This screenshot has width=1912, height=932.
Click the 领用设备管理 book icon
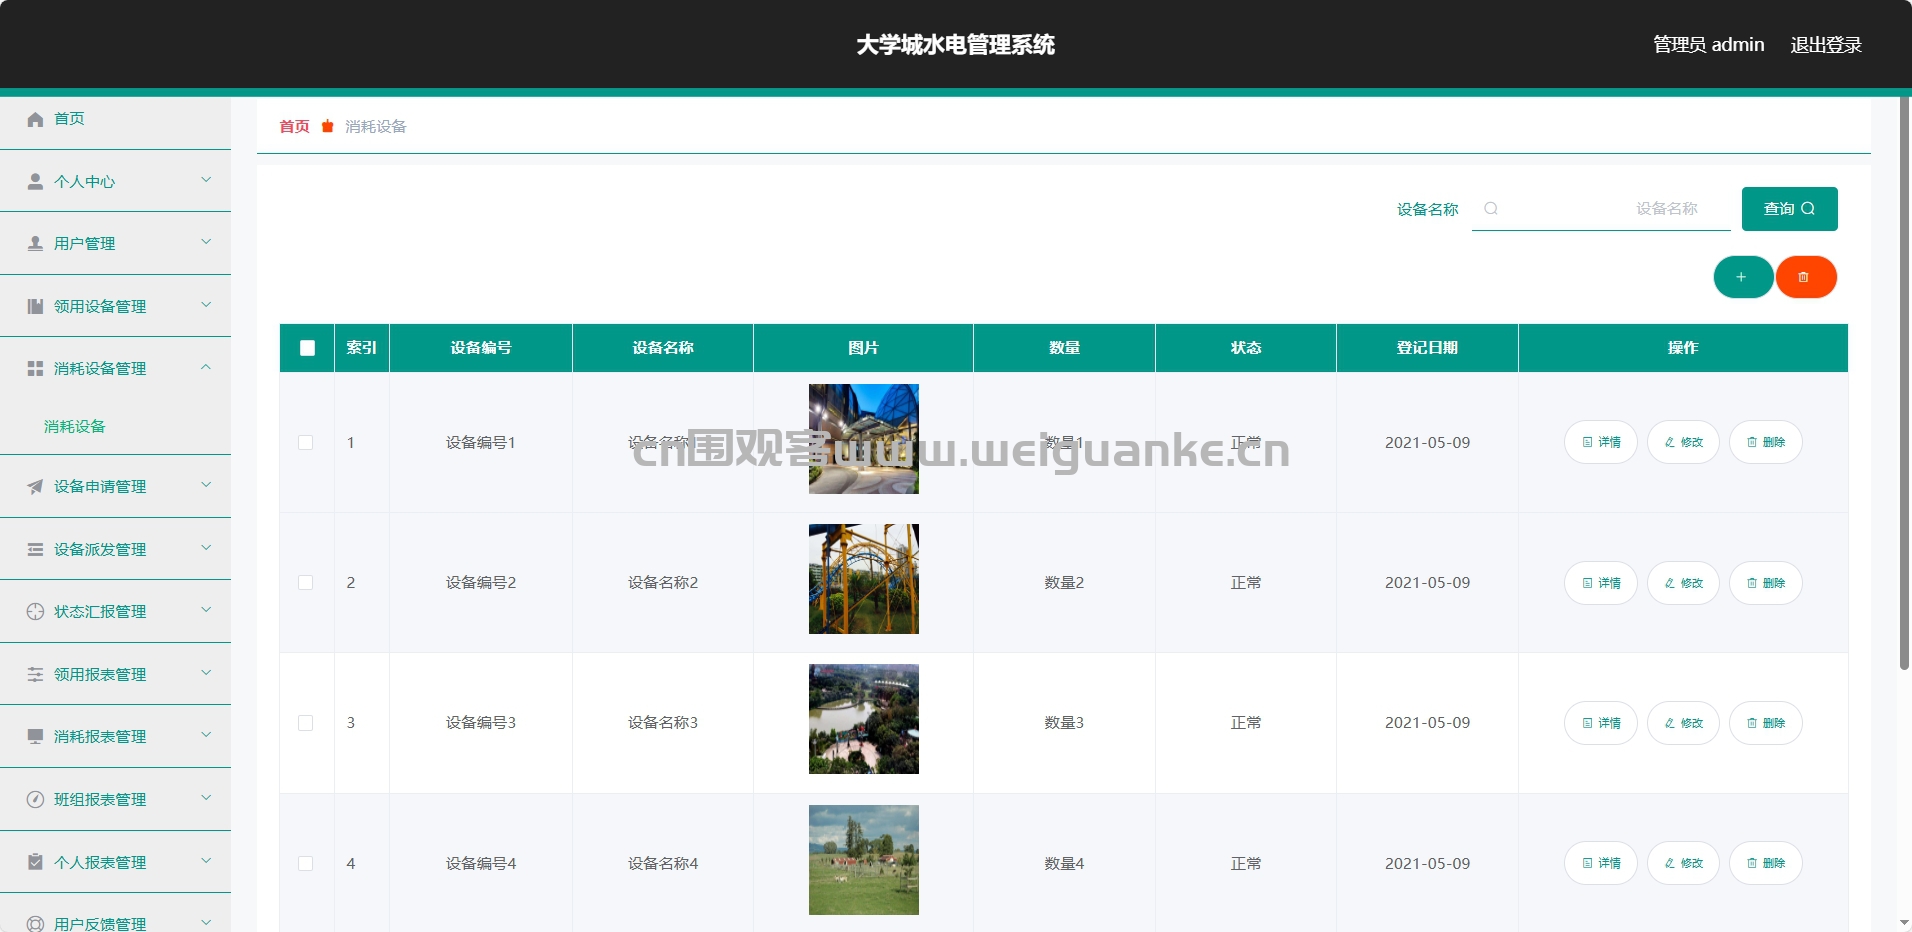[35, 306]
